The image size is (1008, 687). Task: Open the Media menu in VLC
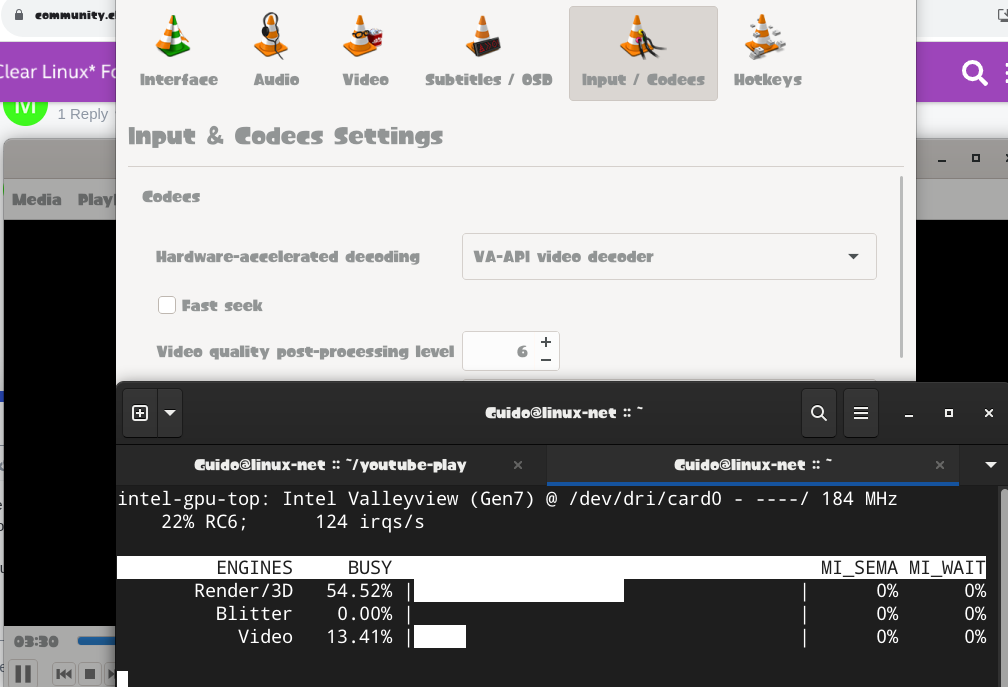click(37, 200)
